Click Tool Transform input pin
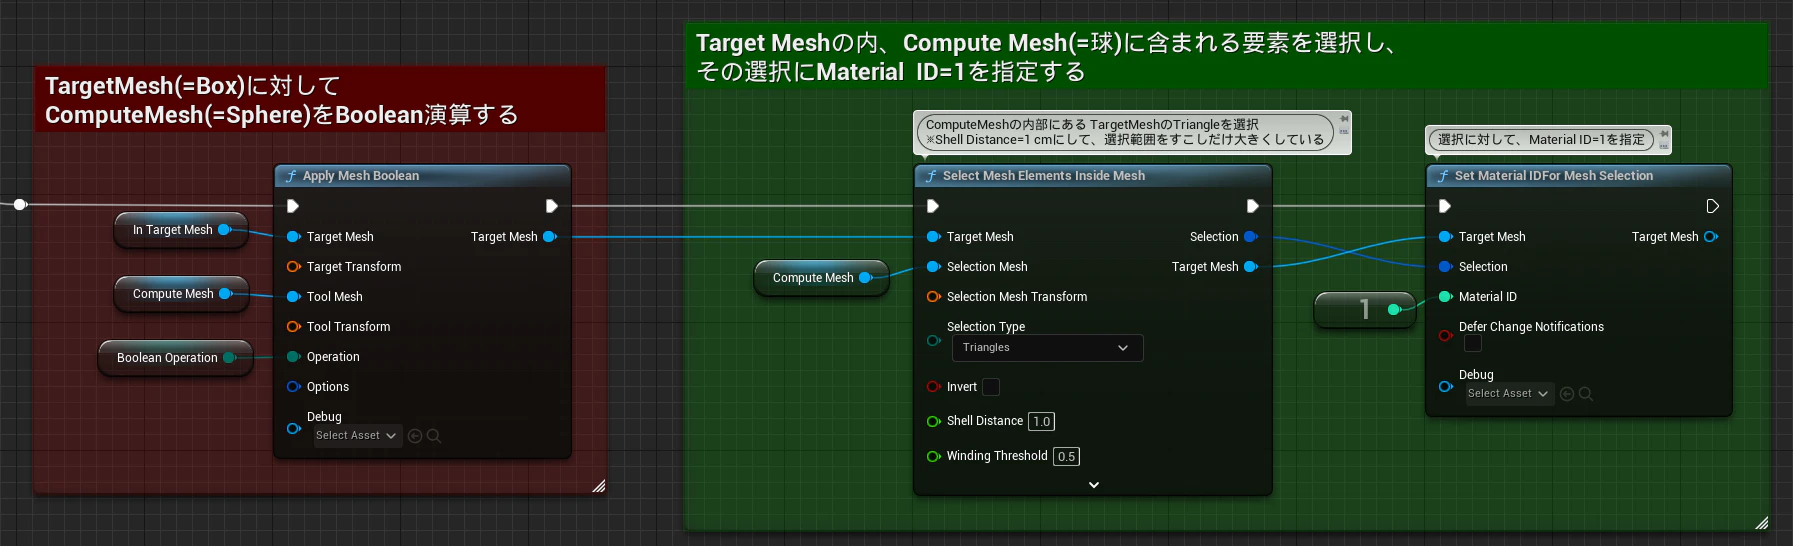 click(x=294, y=327)
